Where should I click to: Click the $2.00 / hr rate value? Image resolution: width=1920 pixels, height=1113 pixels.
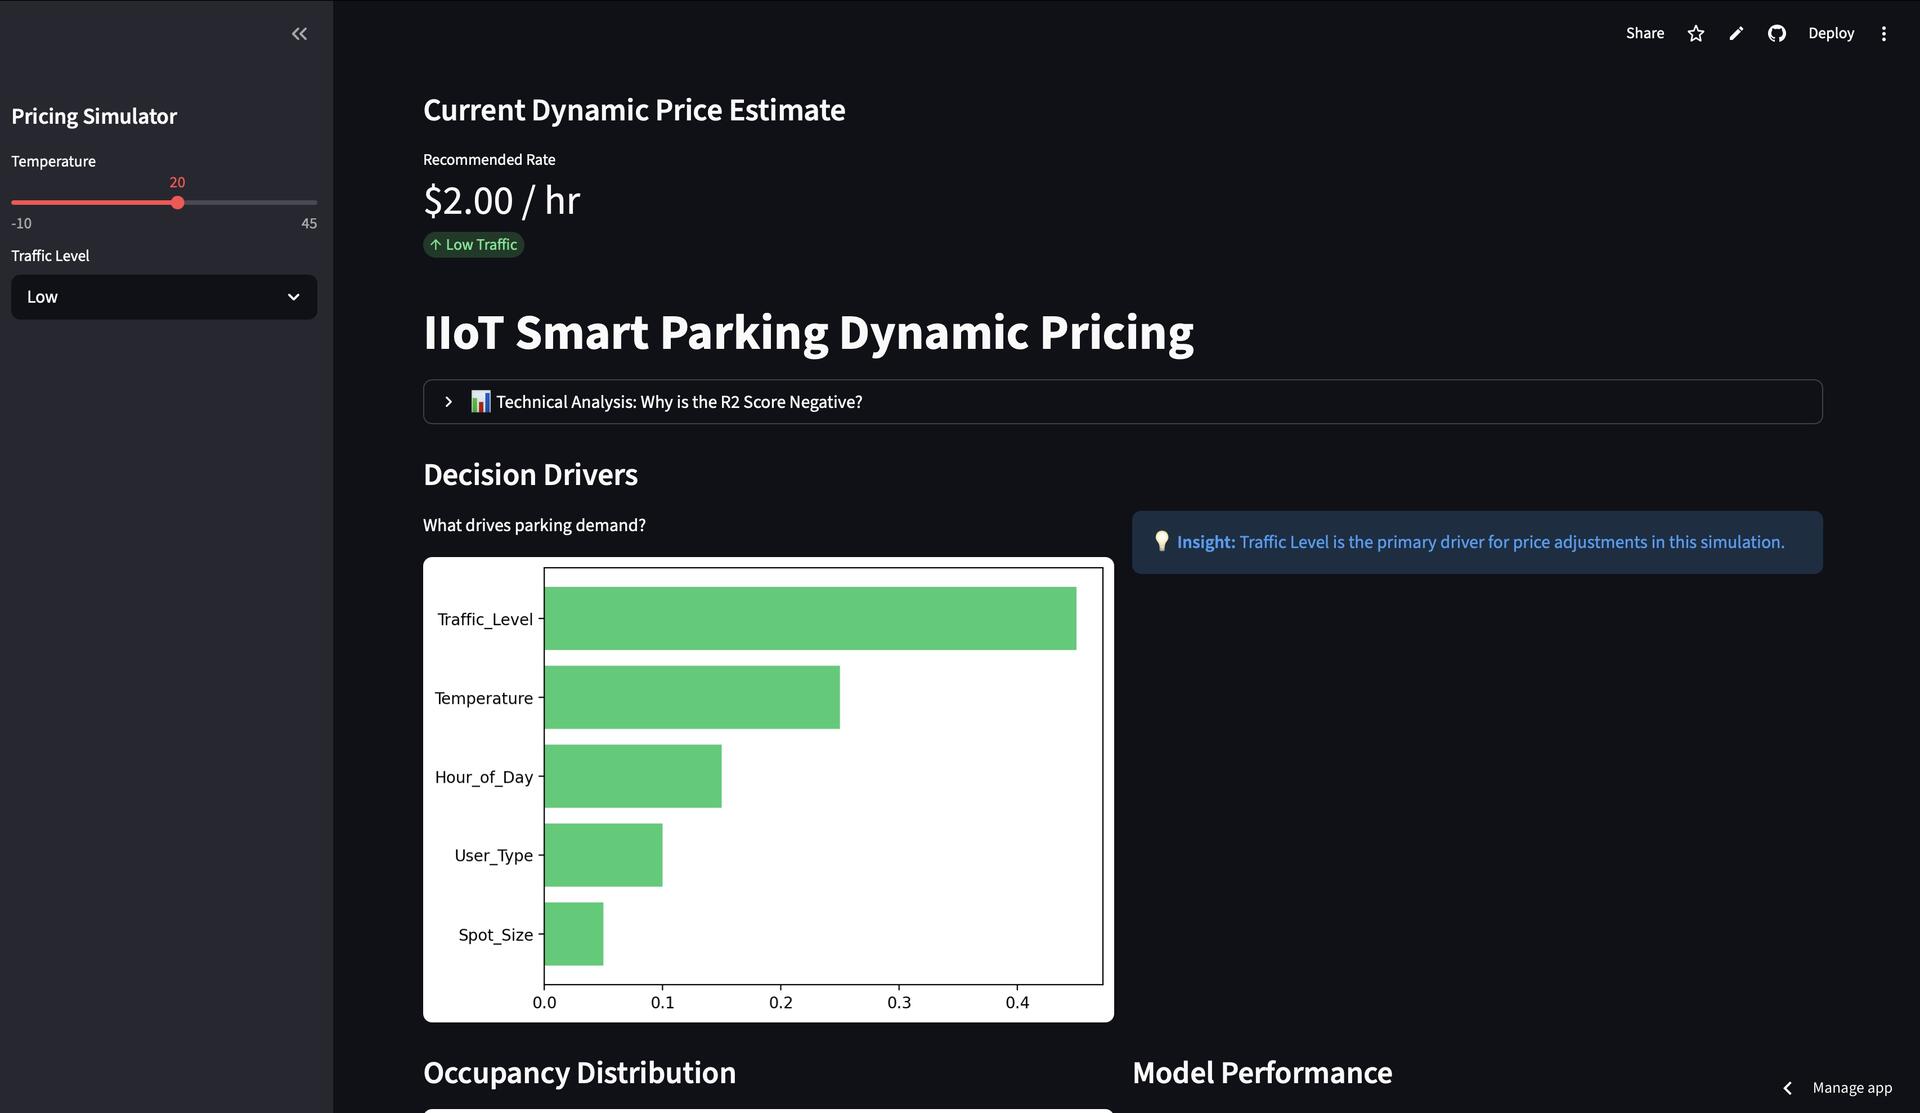click(x=502, y=201)
